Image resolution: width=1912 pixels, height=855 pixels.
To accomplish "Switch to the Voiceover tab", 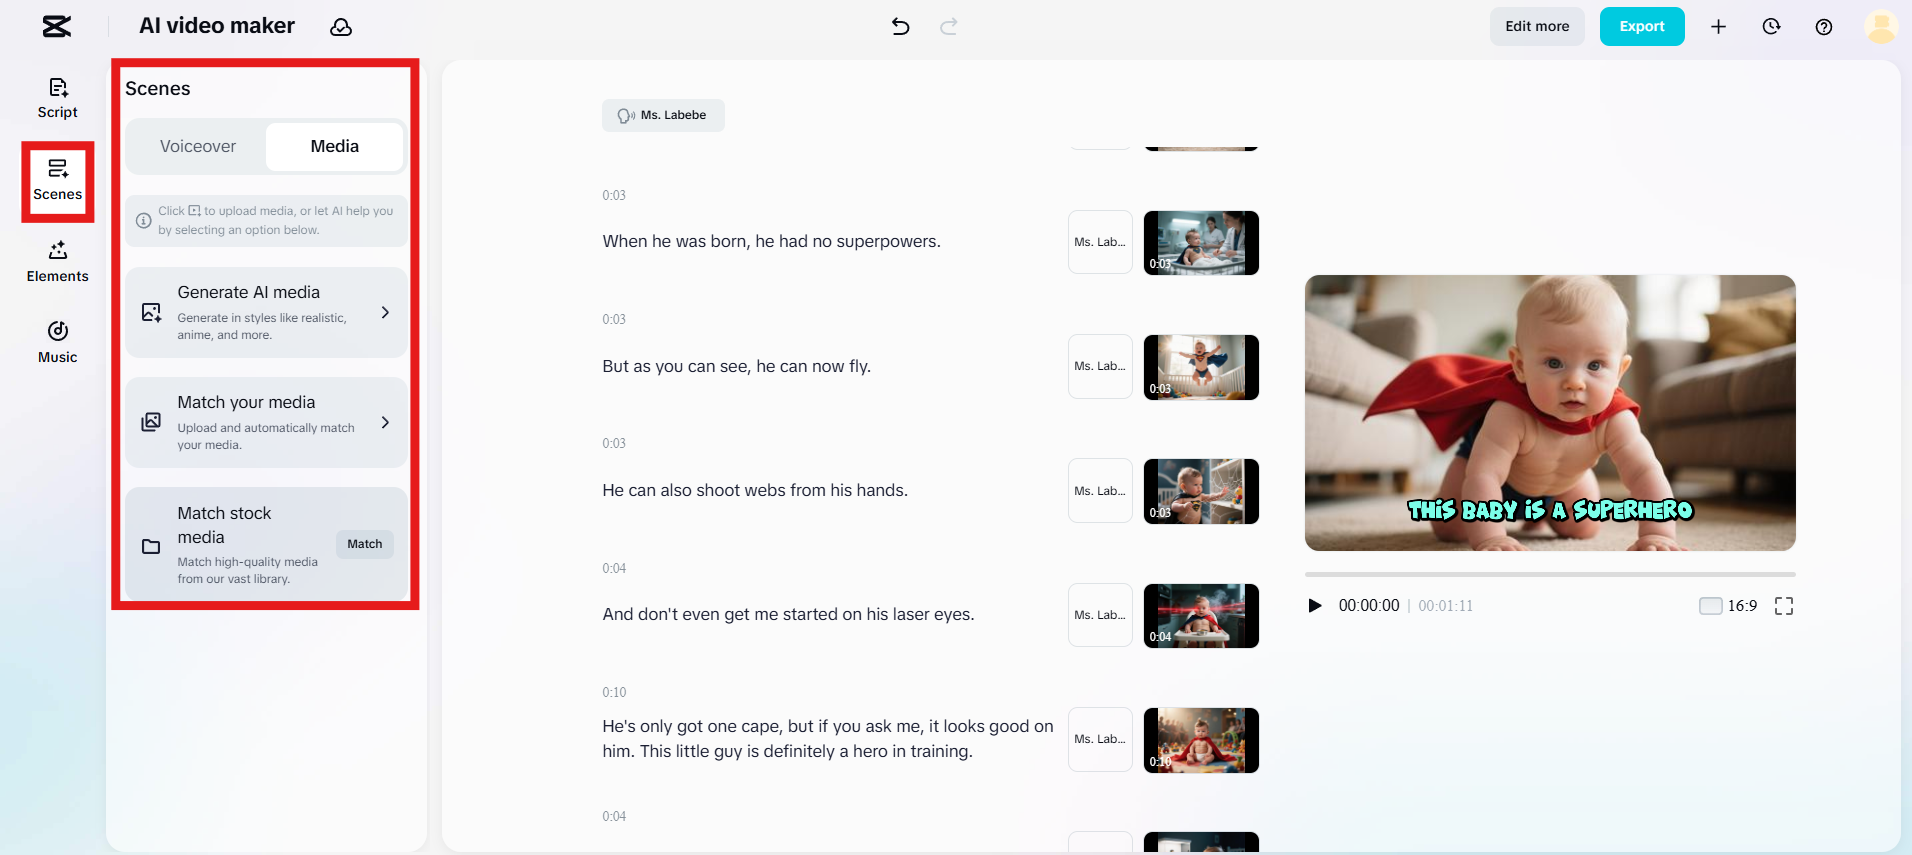I will (198, 146).
